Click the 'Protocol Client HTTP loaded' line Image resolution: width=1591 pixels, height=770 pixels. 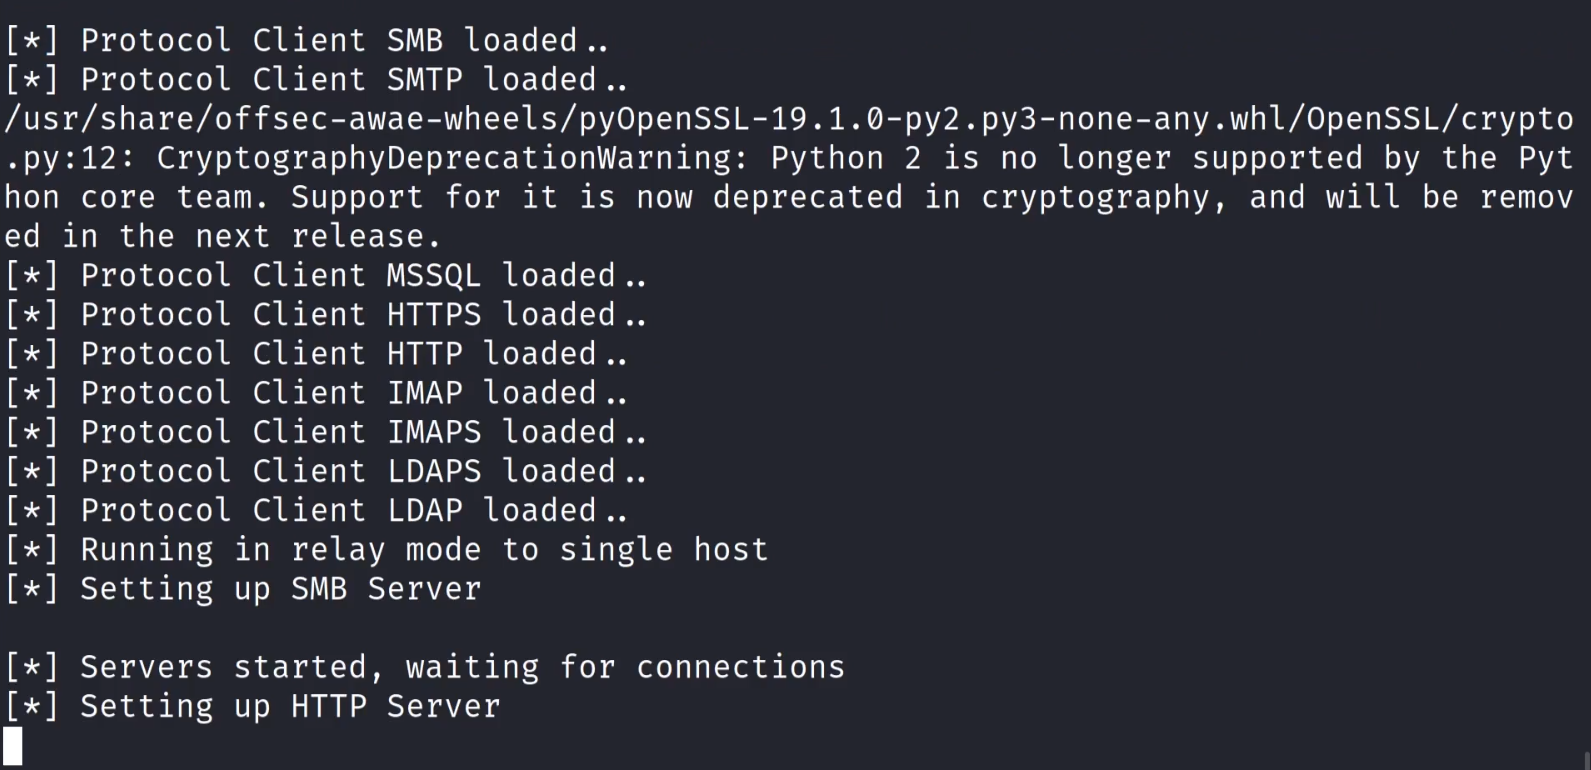point(315,354)
